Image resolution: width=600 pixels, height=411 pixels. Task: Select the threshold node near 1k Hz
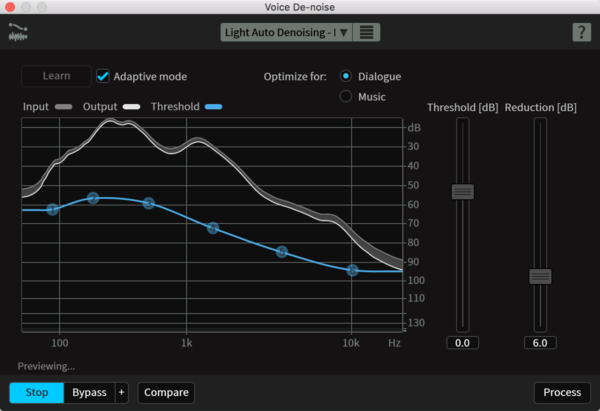[213, 228]
